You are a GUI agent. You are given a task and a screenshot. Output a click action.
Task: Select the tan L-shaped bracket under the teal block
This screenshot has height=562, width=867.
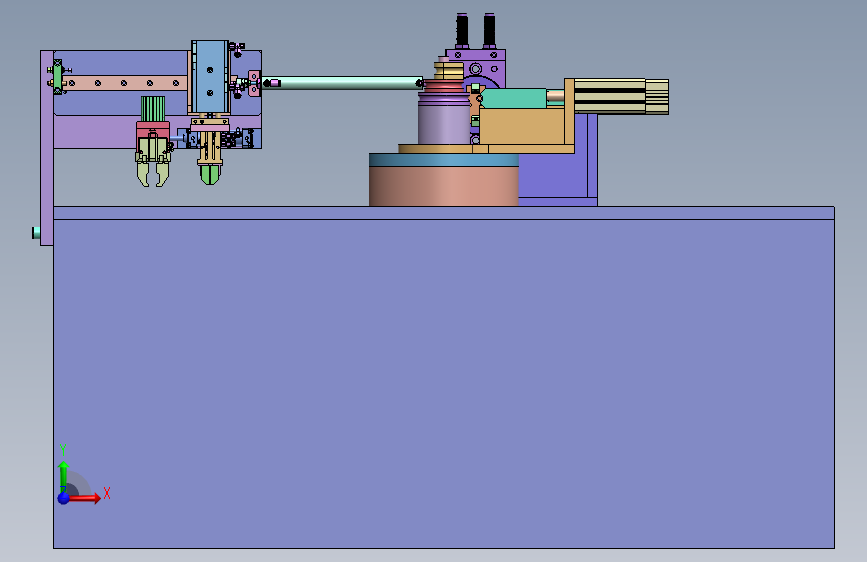click(x=523, y=126)
